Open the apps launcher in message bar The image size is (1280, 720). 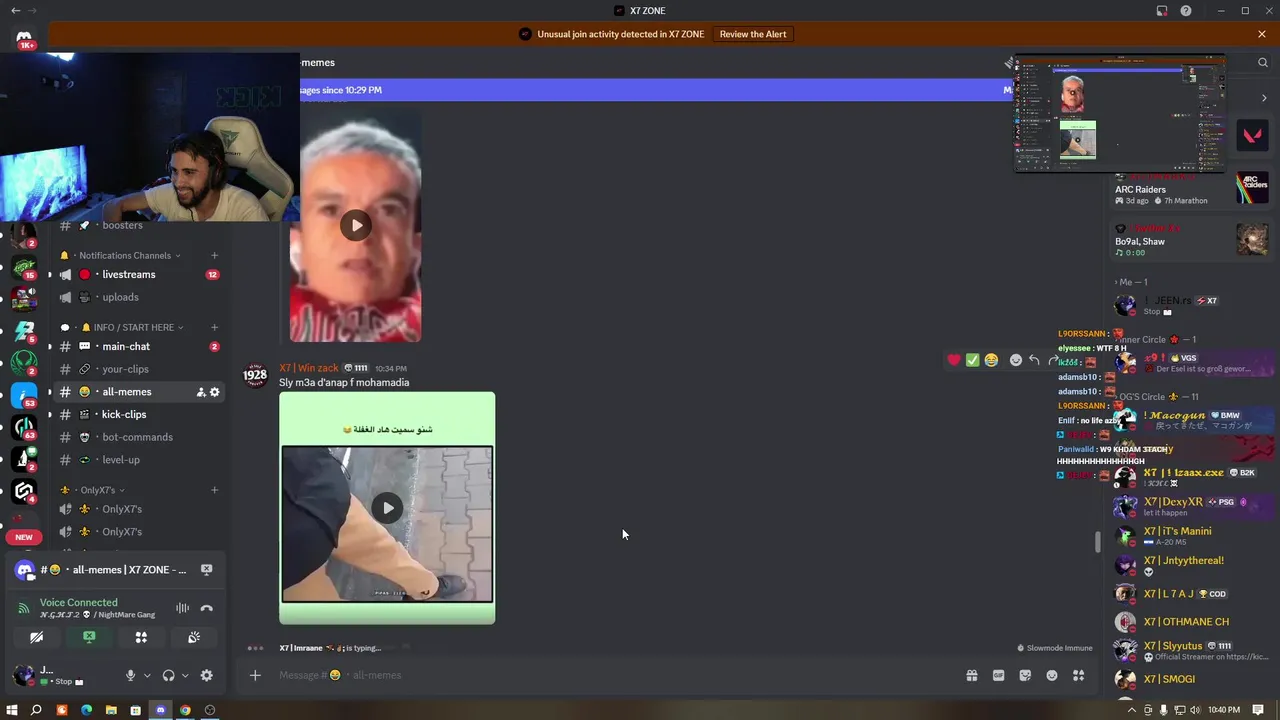pyautogui.click(x=1079, y=675)
